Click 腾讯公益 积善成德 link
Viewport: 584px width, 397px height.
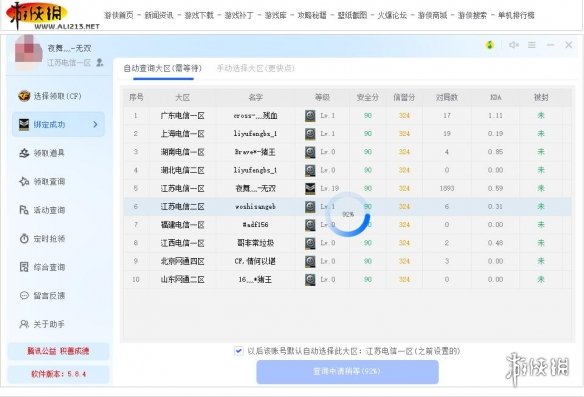58,351
